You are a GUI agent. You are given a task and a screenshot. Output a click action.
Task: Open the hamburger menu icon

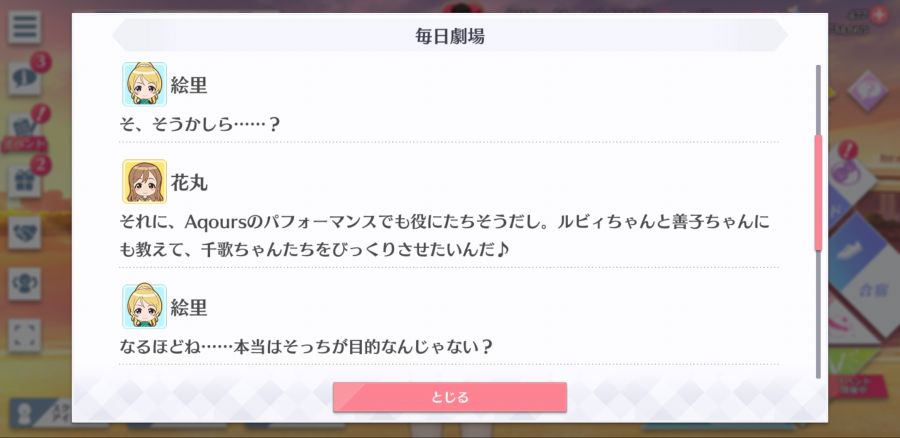(24, 27)
